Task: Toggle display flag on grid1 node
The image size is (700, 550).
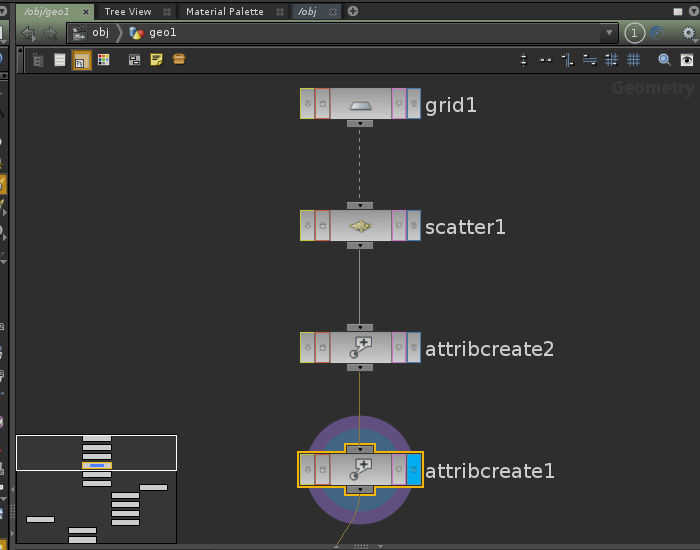Action: coord(413,104)
